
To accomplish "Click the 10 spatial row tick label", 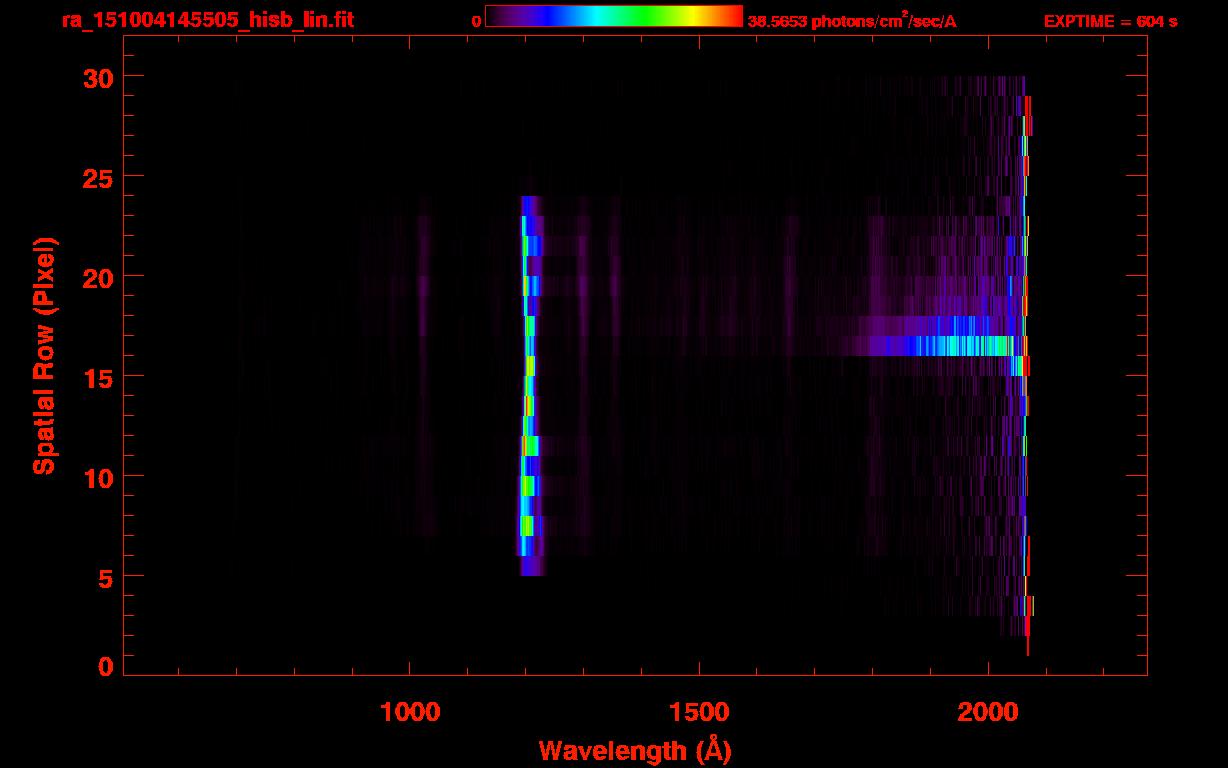I will click(98, 477).
